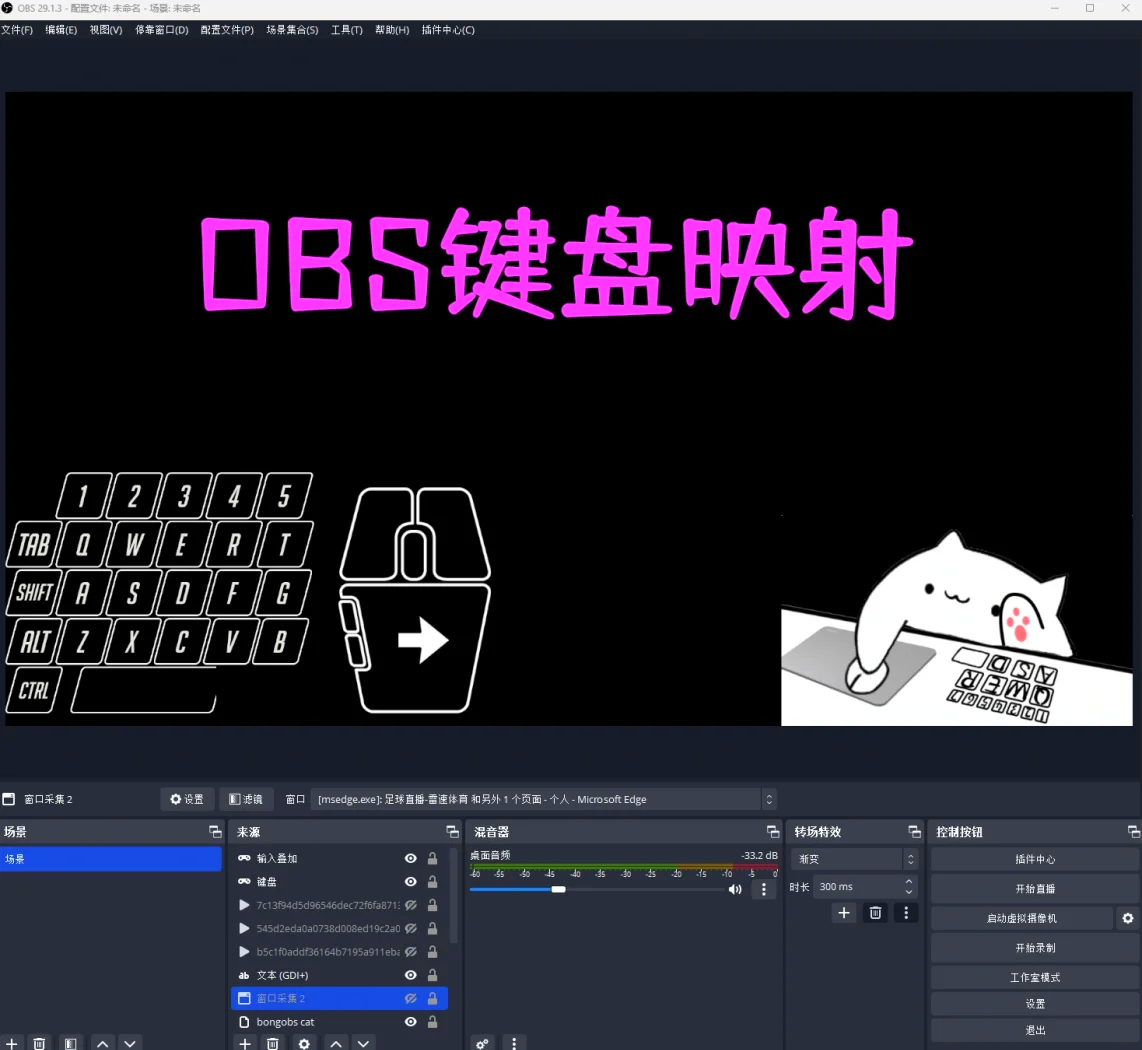Hide the bongobs cat source via eye icon
Screen dimensions: 1142x1050
coord(411,1022)
